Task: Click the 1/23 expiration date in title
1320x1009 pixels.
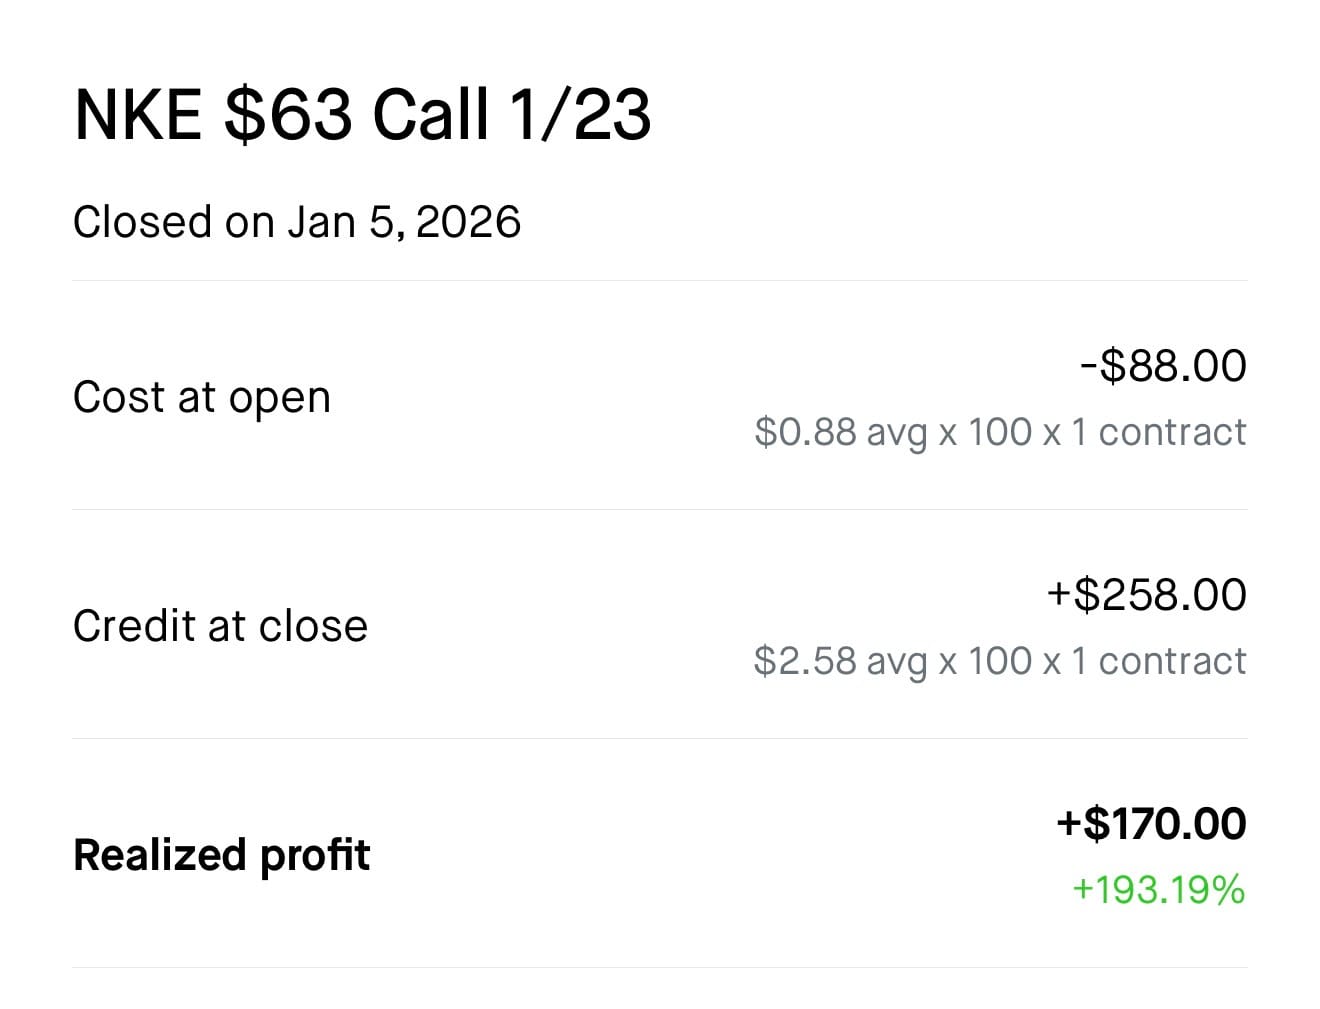Action: (x=580, y=114)
